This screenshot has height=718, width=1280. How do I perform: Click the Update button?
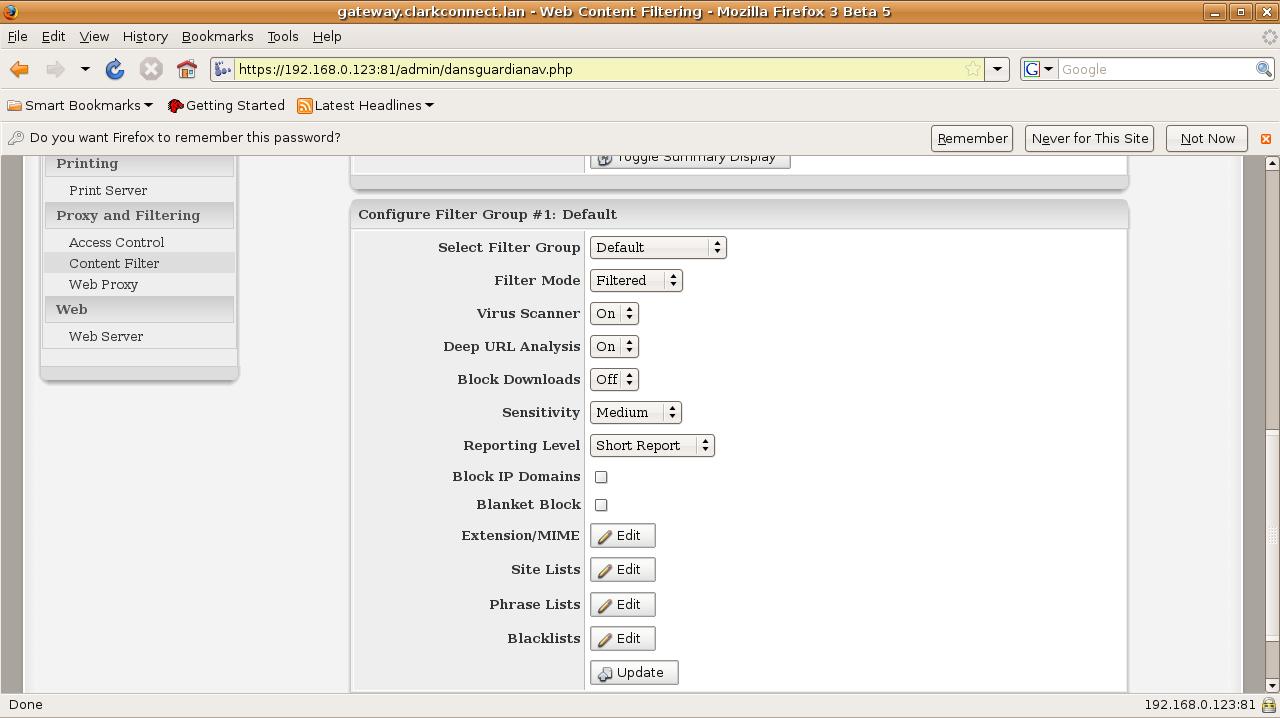coord(634,673)
